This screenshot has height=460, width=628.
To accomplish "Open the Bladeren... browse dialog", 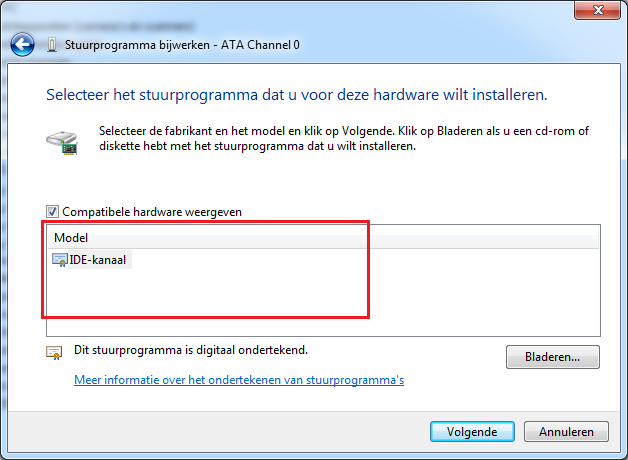I will [553, 357].
